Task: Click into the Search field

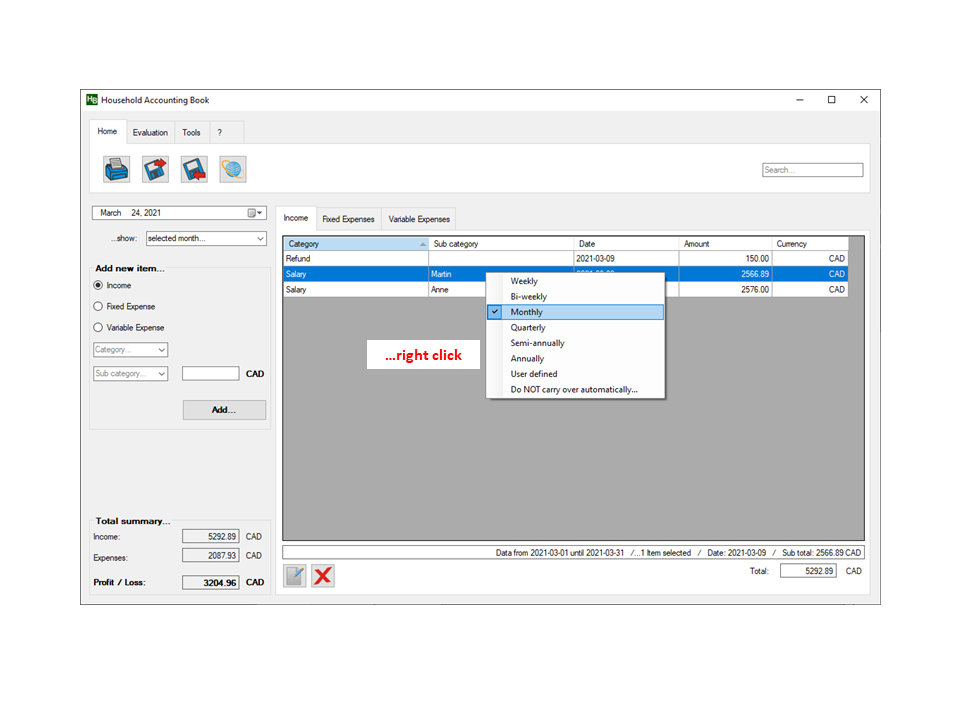Action: point(812,170)
